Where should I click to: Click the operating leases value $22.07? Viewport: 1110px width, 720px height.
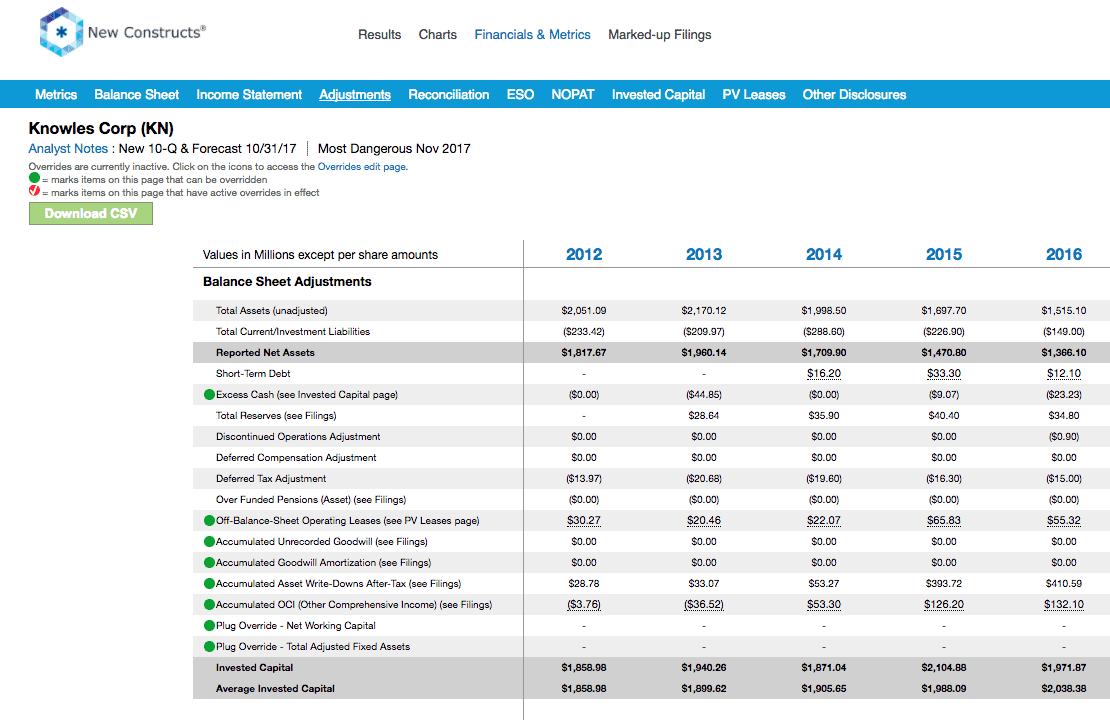824,521
